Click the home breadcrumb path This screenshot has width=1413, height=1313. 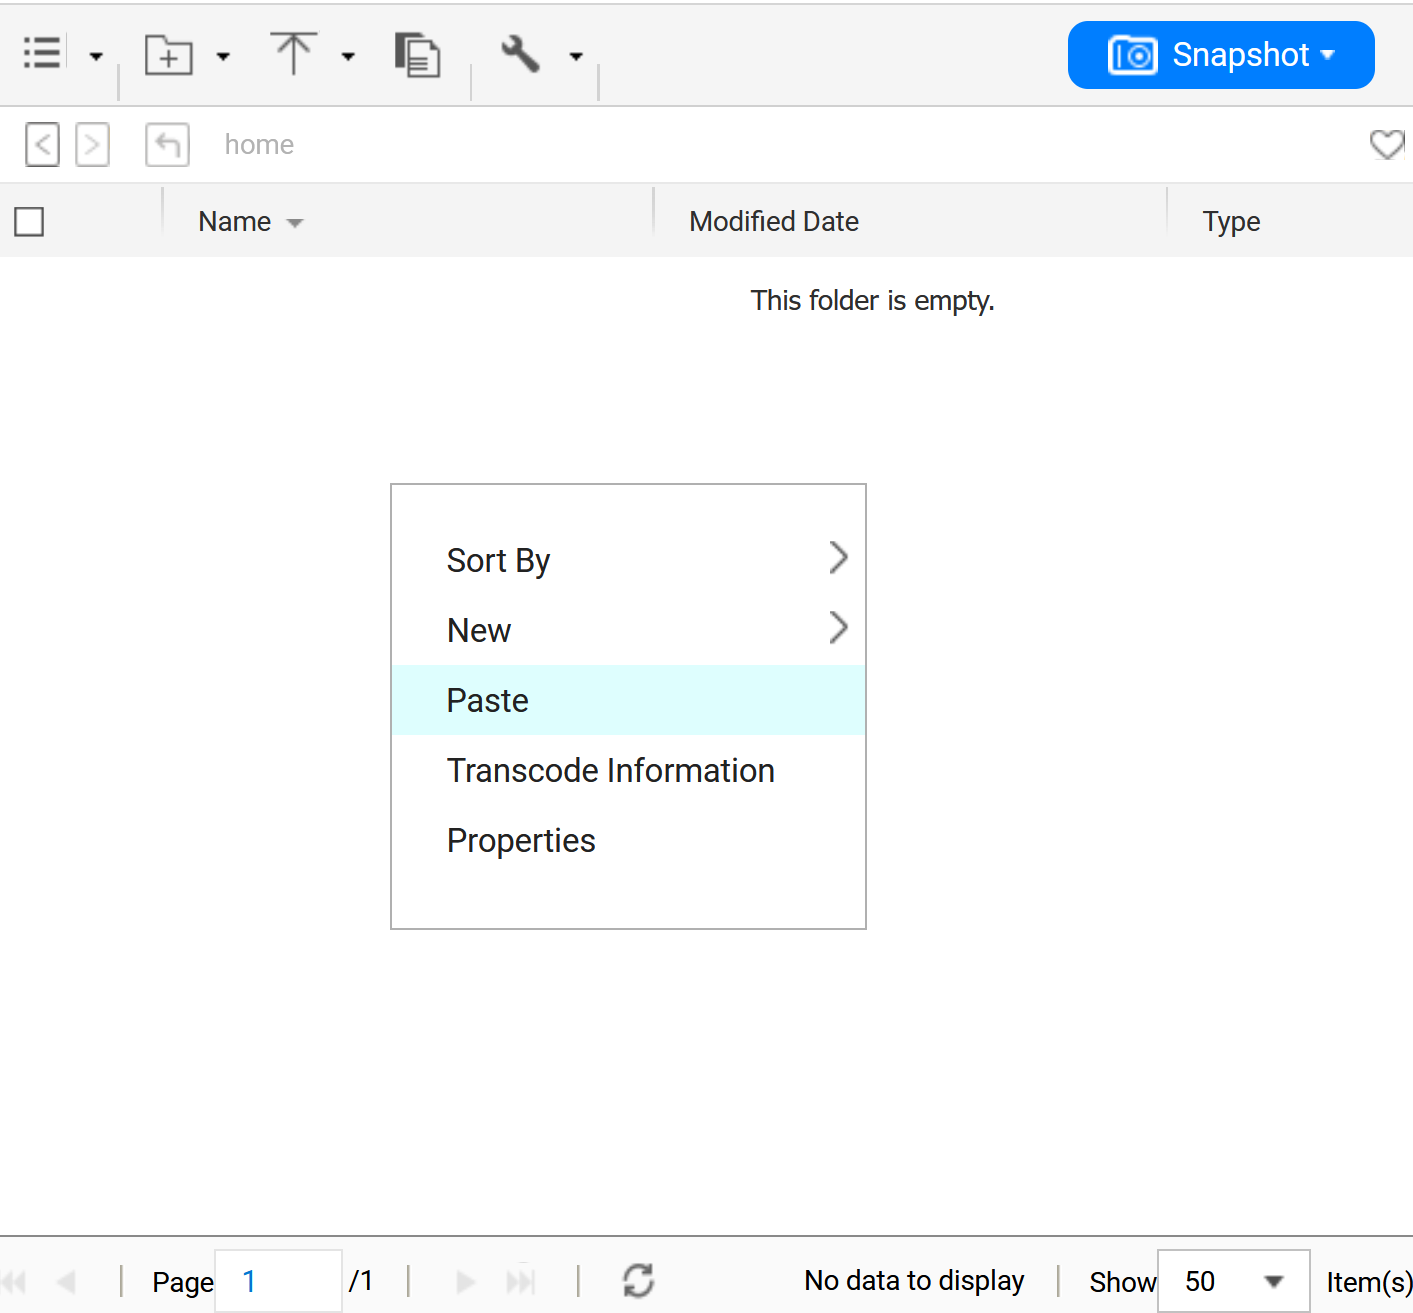259,145
